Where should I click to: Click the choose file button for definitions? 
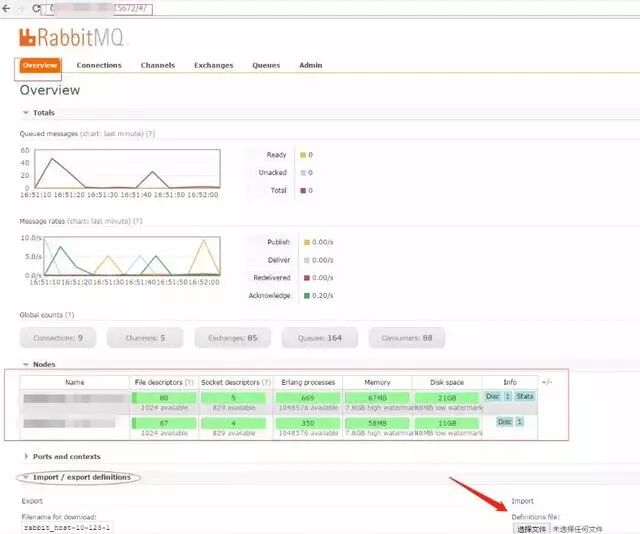(531, 529)
